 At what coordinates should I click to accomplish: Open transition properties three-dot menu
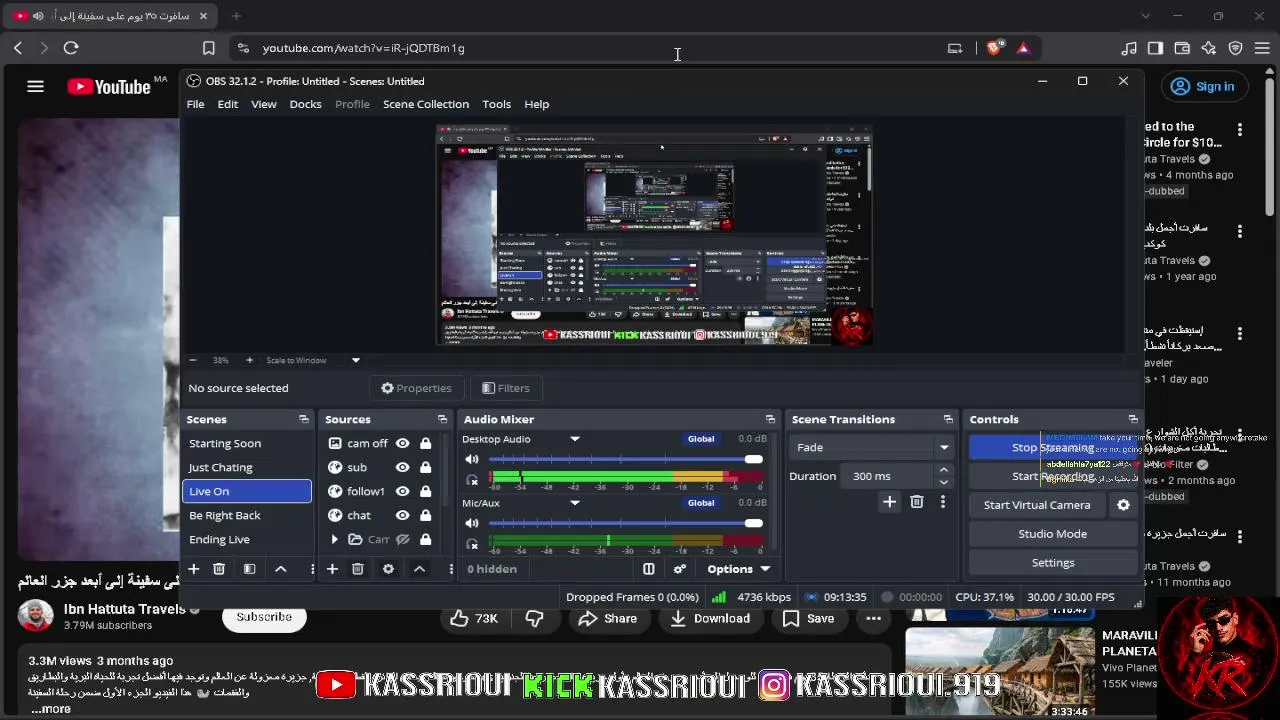pos(942,502)
